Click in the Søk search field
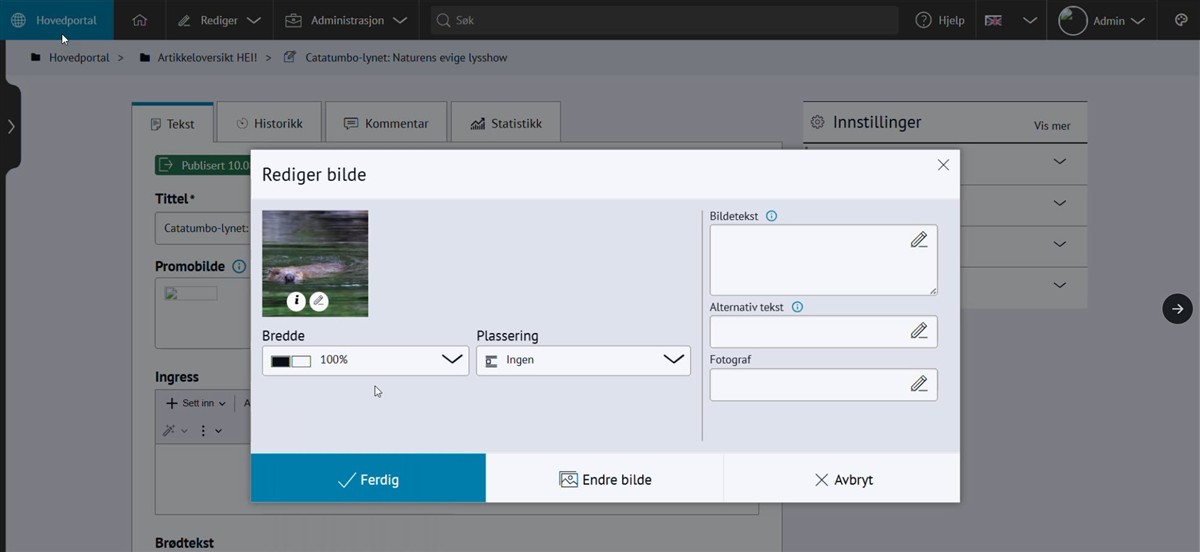The image size is (1200, 552). coord(665,20)
